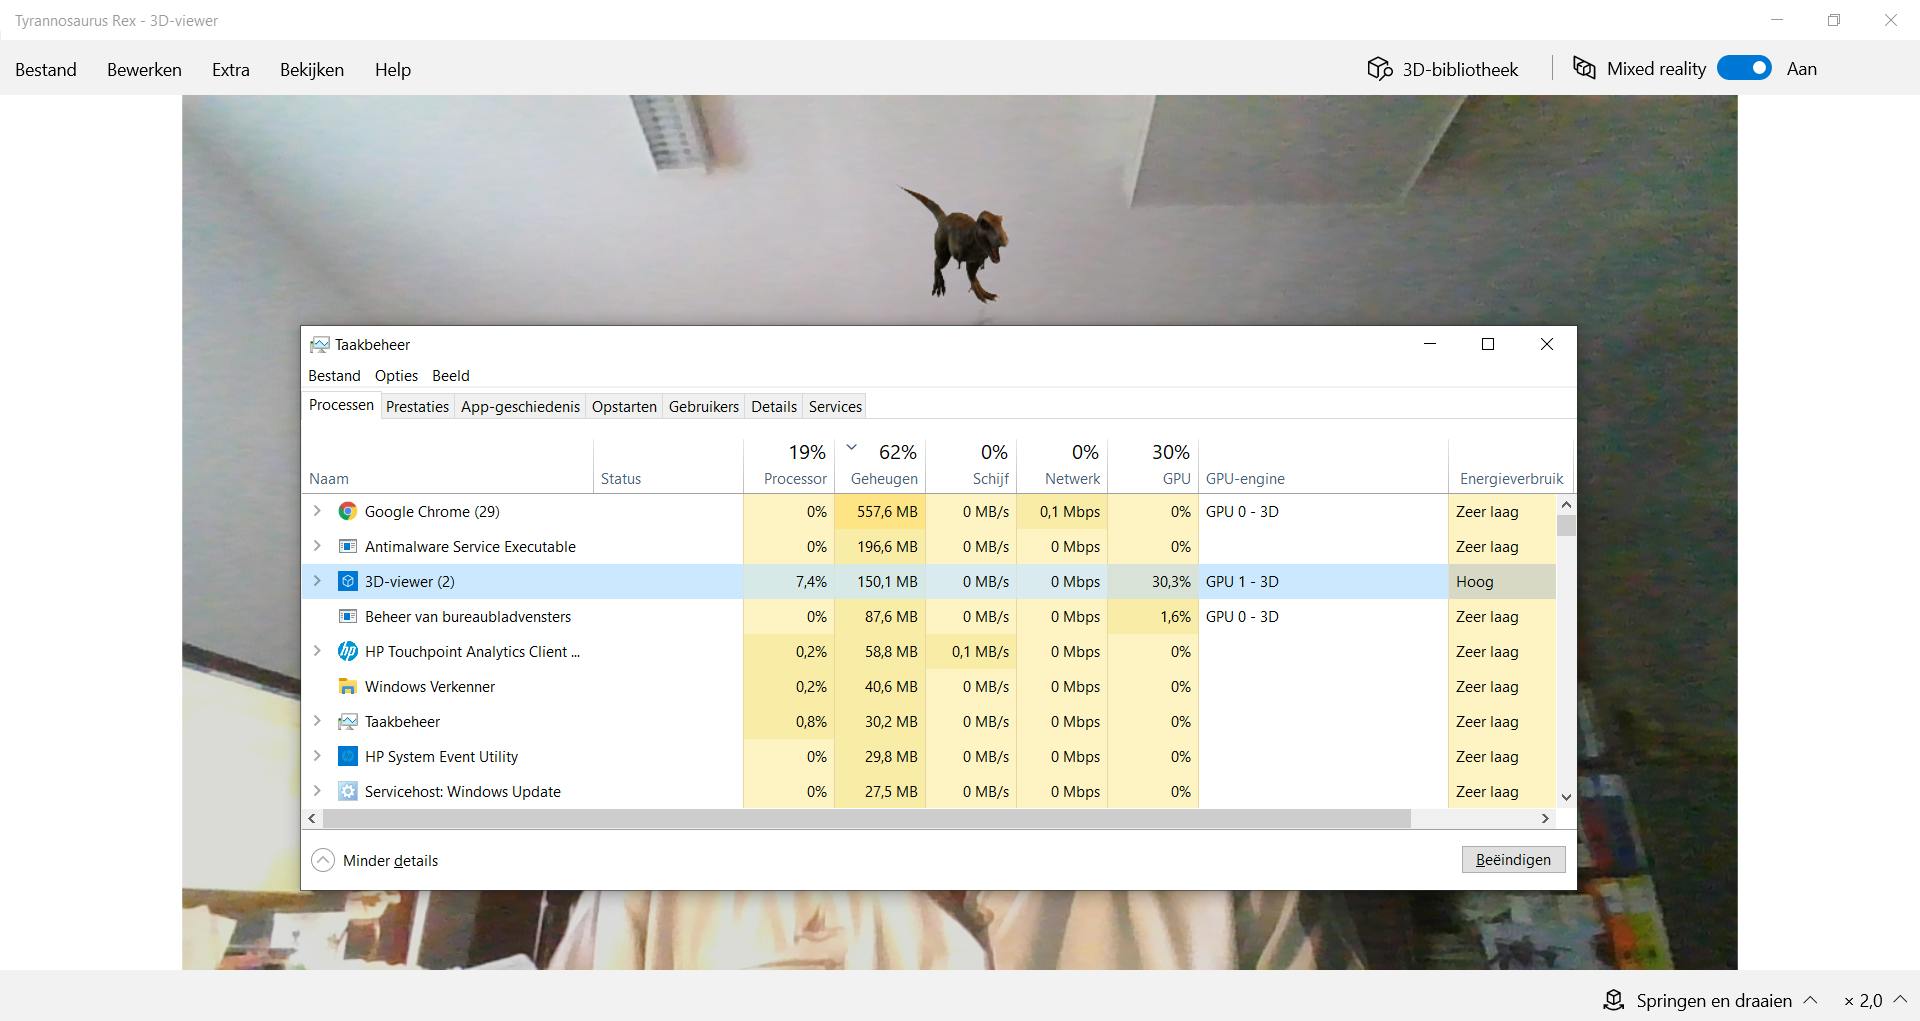The width and height of the screenshot is (1920, 1021).
Task: Open the Bekijken menu in 3D-viewer
Action: point(312,69)
